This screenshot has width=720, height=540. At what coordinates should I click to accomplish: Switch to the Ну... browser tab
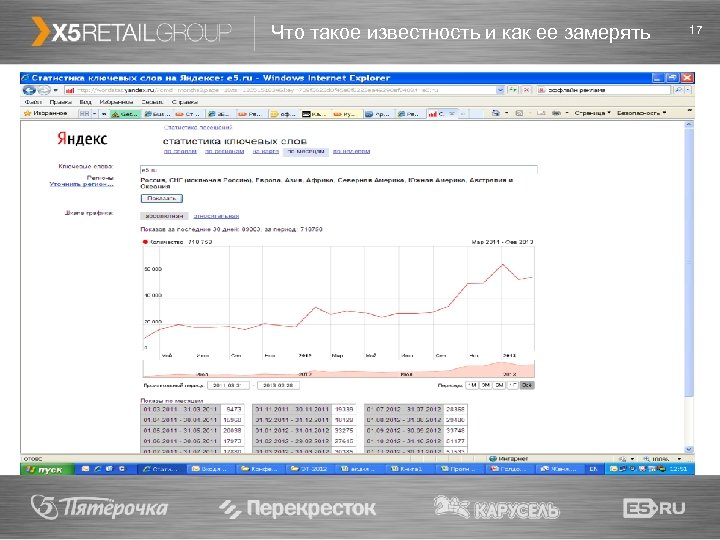pos(347,113)
